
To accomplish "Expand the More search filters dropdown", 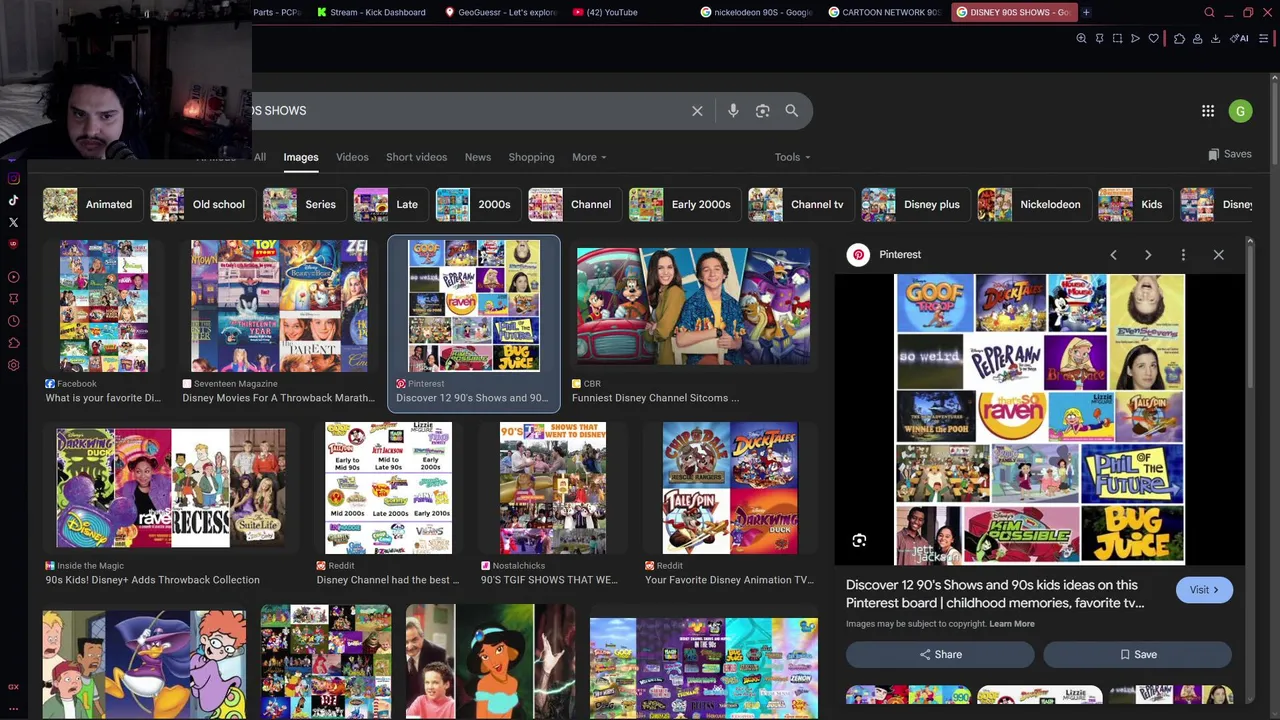I will 589,157.
